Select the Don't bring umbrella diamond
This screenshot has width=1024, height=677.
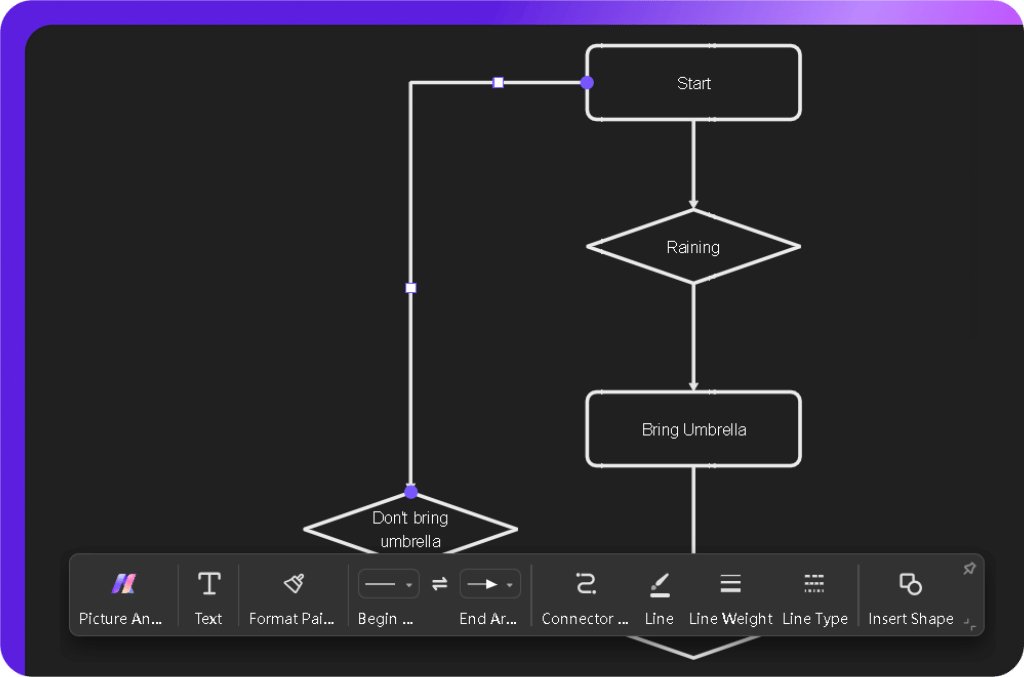tap(410, 530)
